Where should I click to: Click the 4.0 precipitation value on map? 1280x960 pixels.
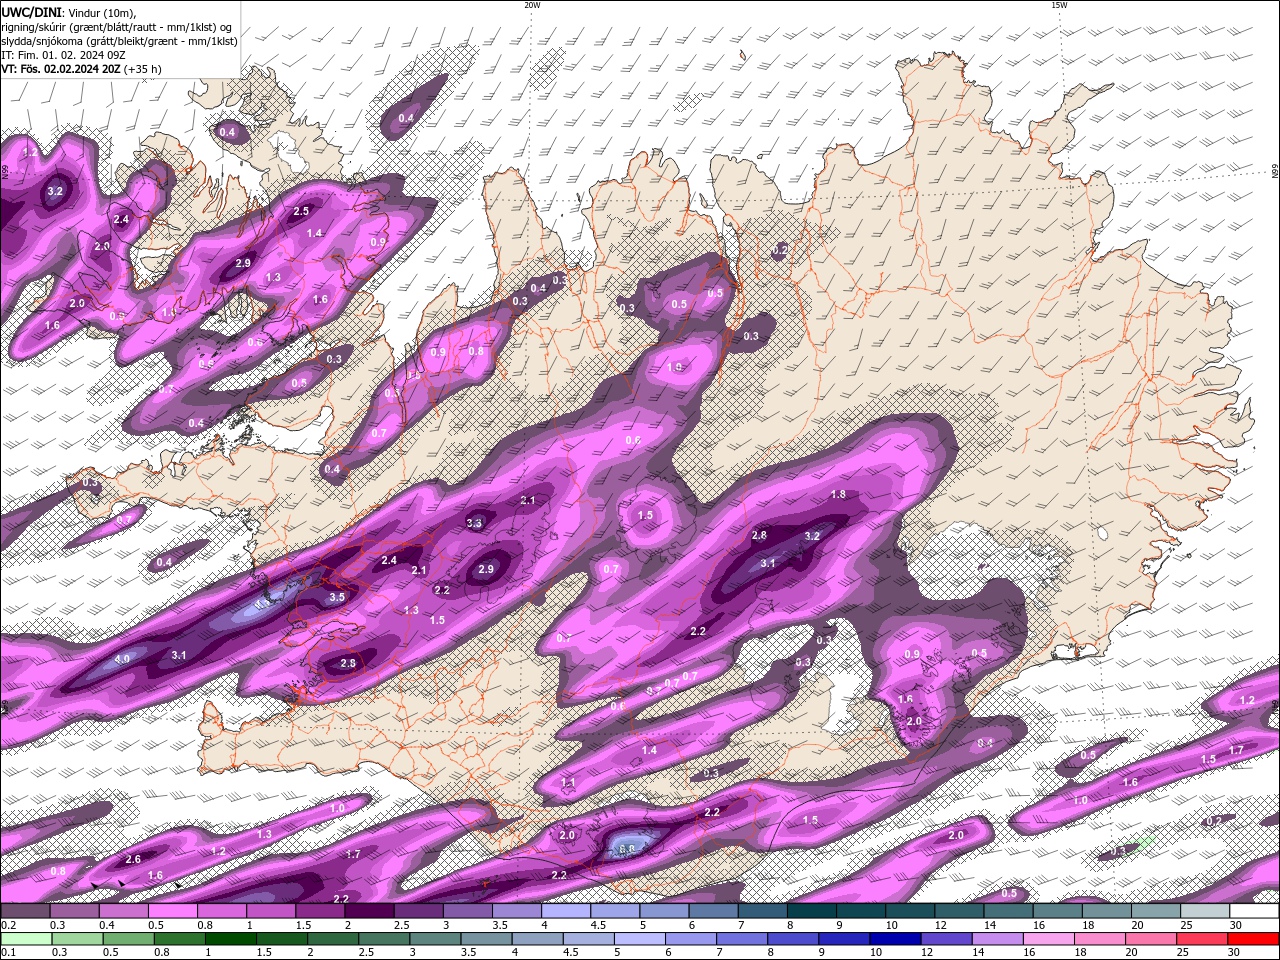coord(122,659)
